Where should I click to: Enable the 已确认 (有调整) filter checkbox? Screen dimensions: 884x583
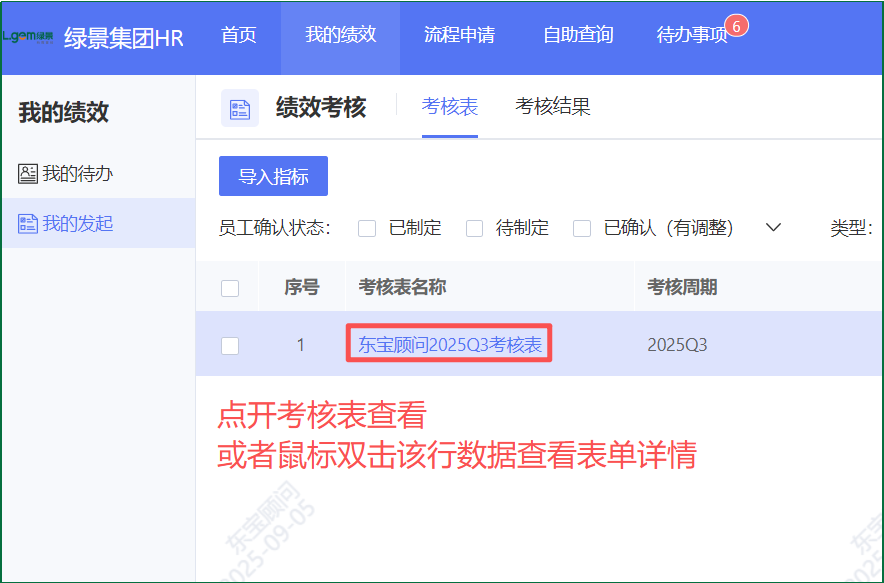[582, 228]
